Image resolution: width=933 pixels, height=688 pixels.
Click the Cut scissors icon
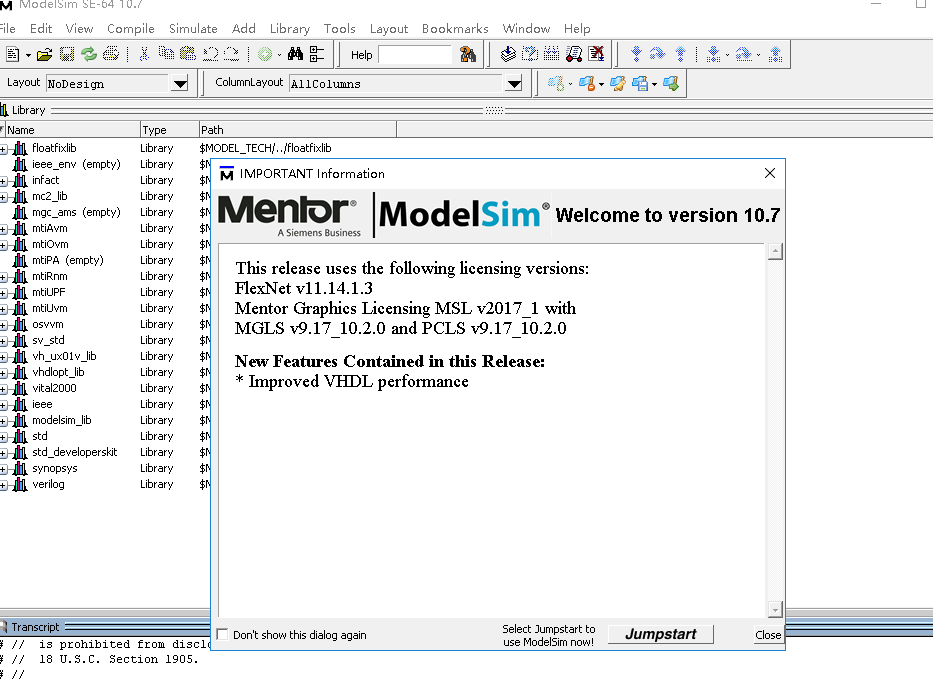click(x=144, y=55)
